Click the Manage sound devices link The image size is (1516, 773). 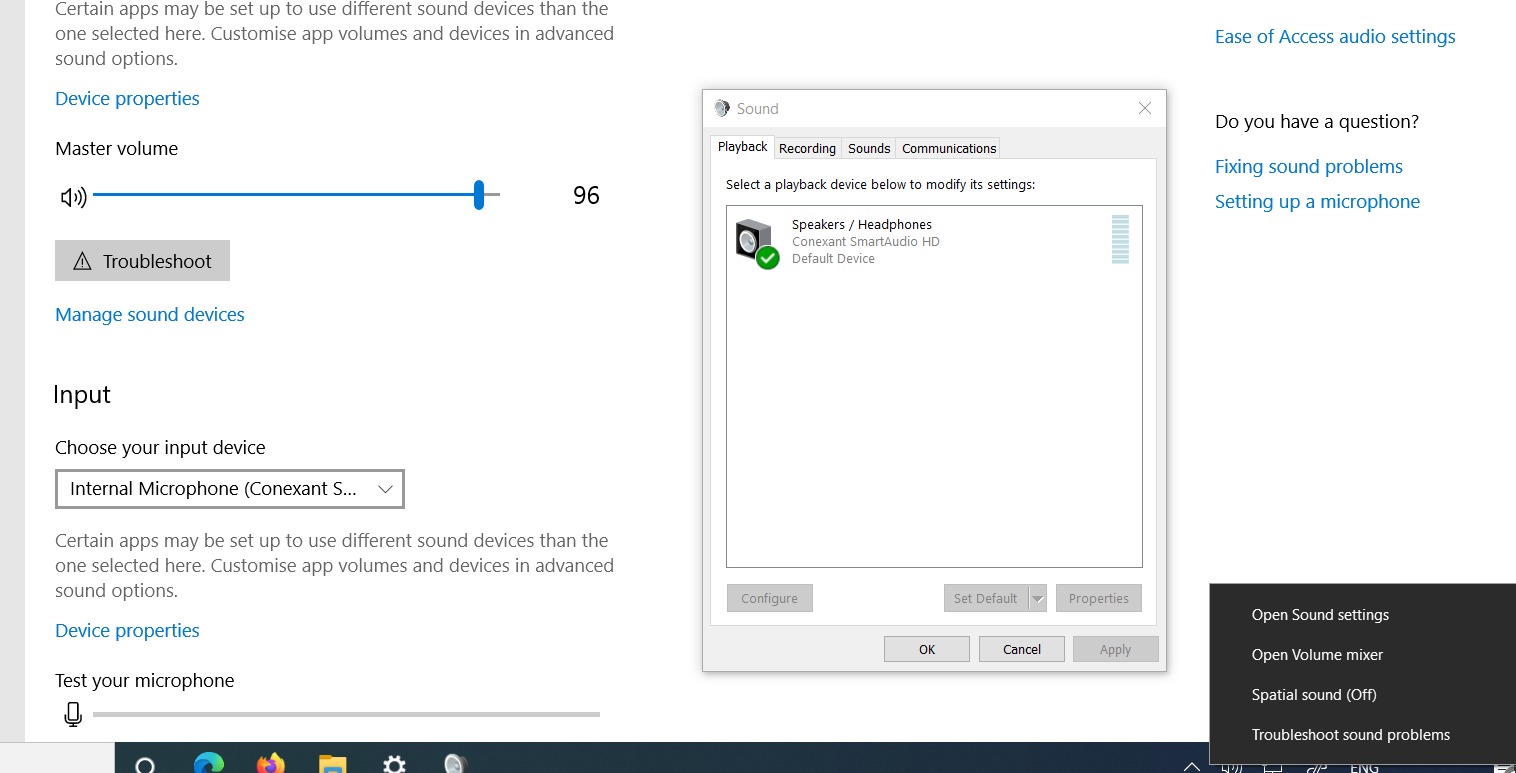[149, 314]
